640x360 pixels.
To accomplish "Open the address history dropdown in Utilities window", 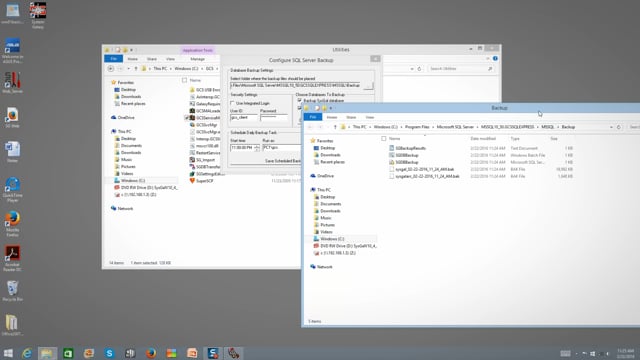I will coord(412,69).
